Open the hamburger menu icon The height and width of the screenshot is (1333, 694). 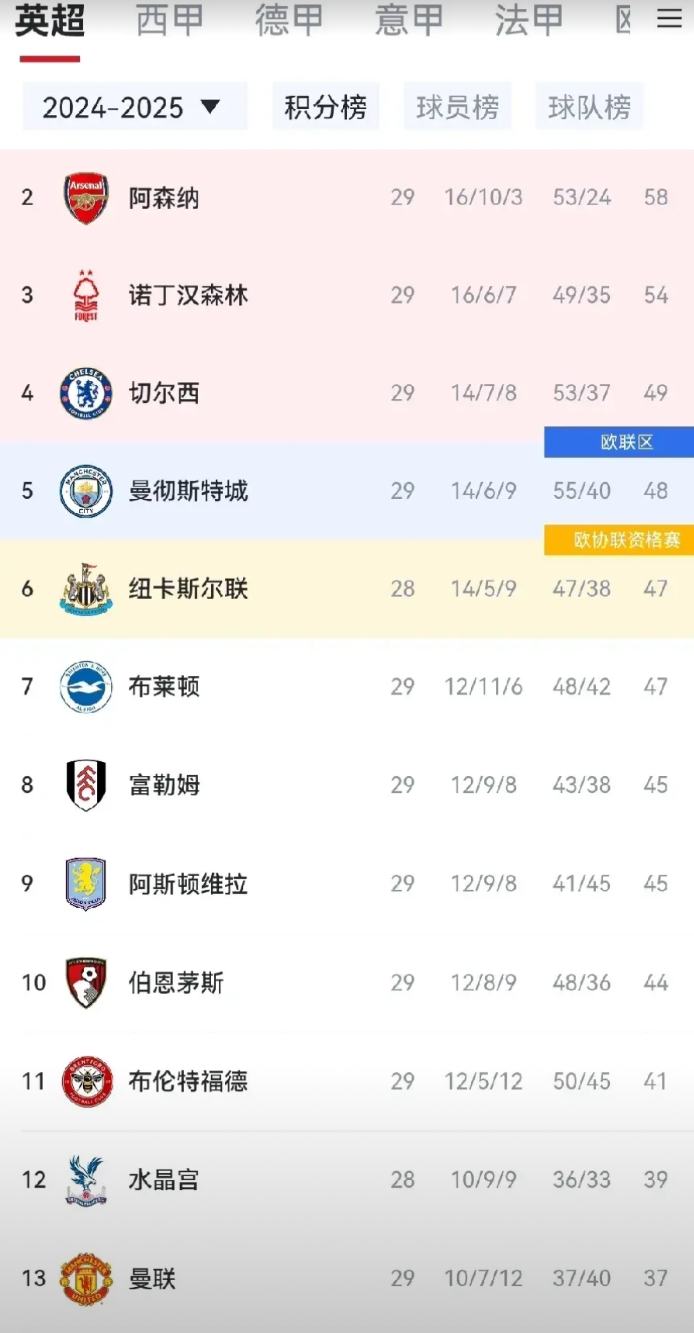(x=669, y=19)
